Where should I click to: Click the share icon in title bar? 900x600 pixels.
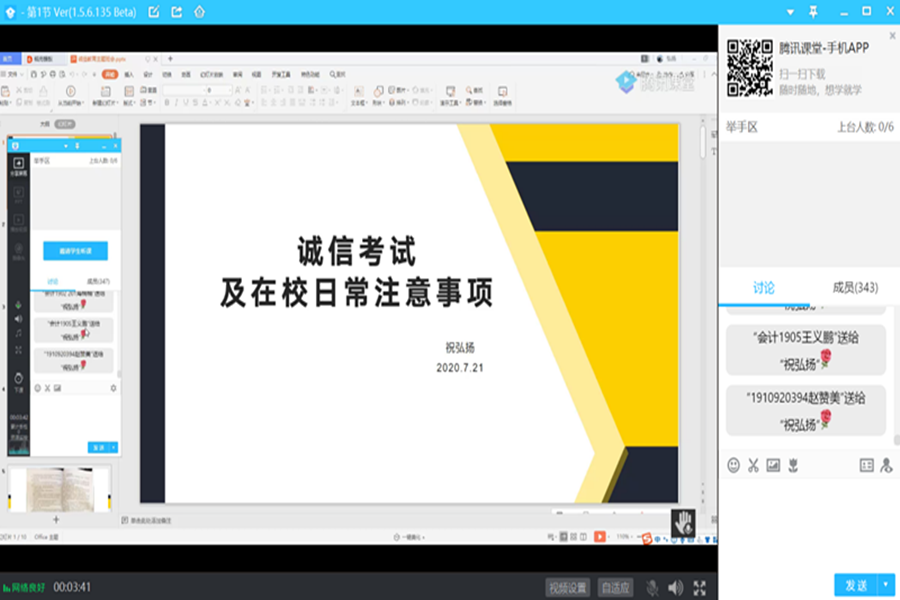pos(177,12)
